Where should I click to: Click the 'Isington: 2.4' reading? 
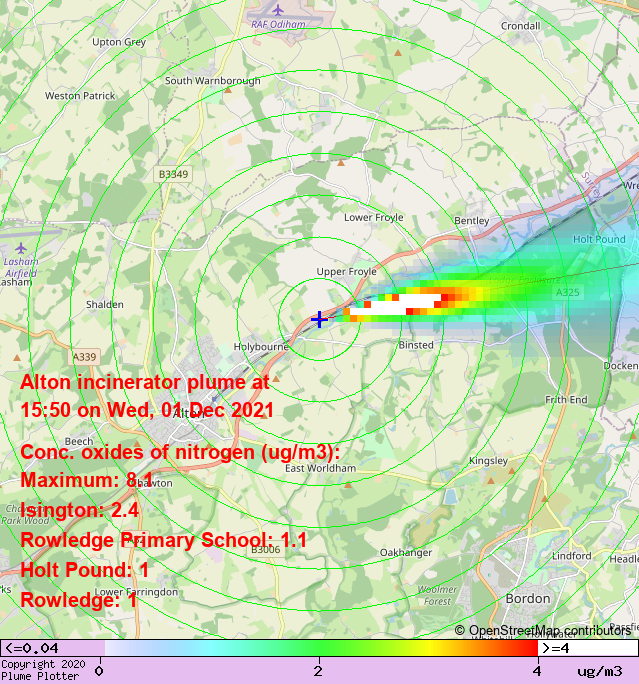pos(79,510)
